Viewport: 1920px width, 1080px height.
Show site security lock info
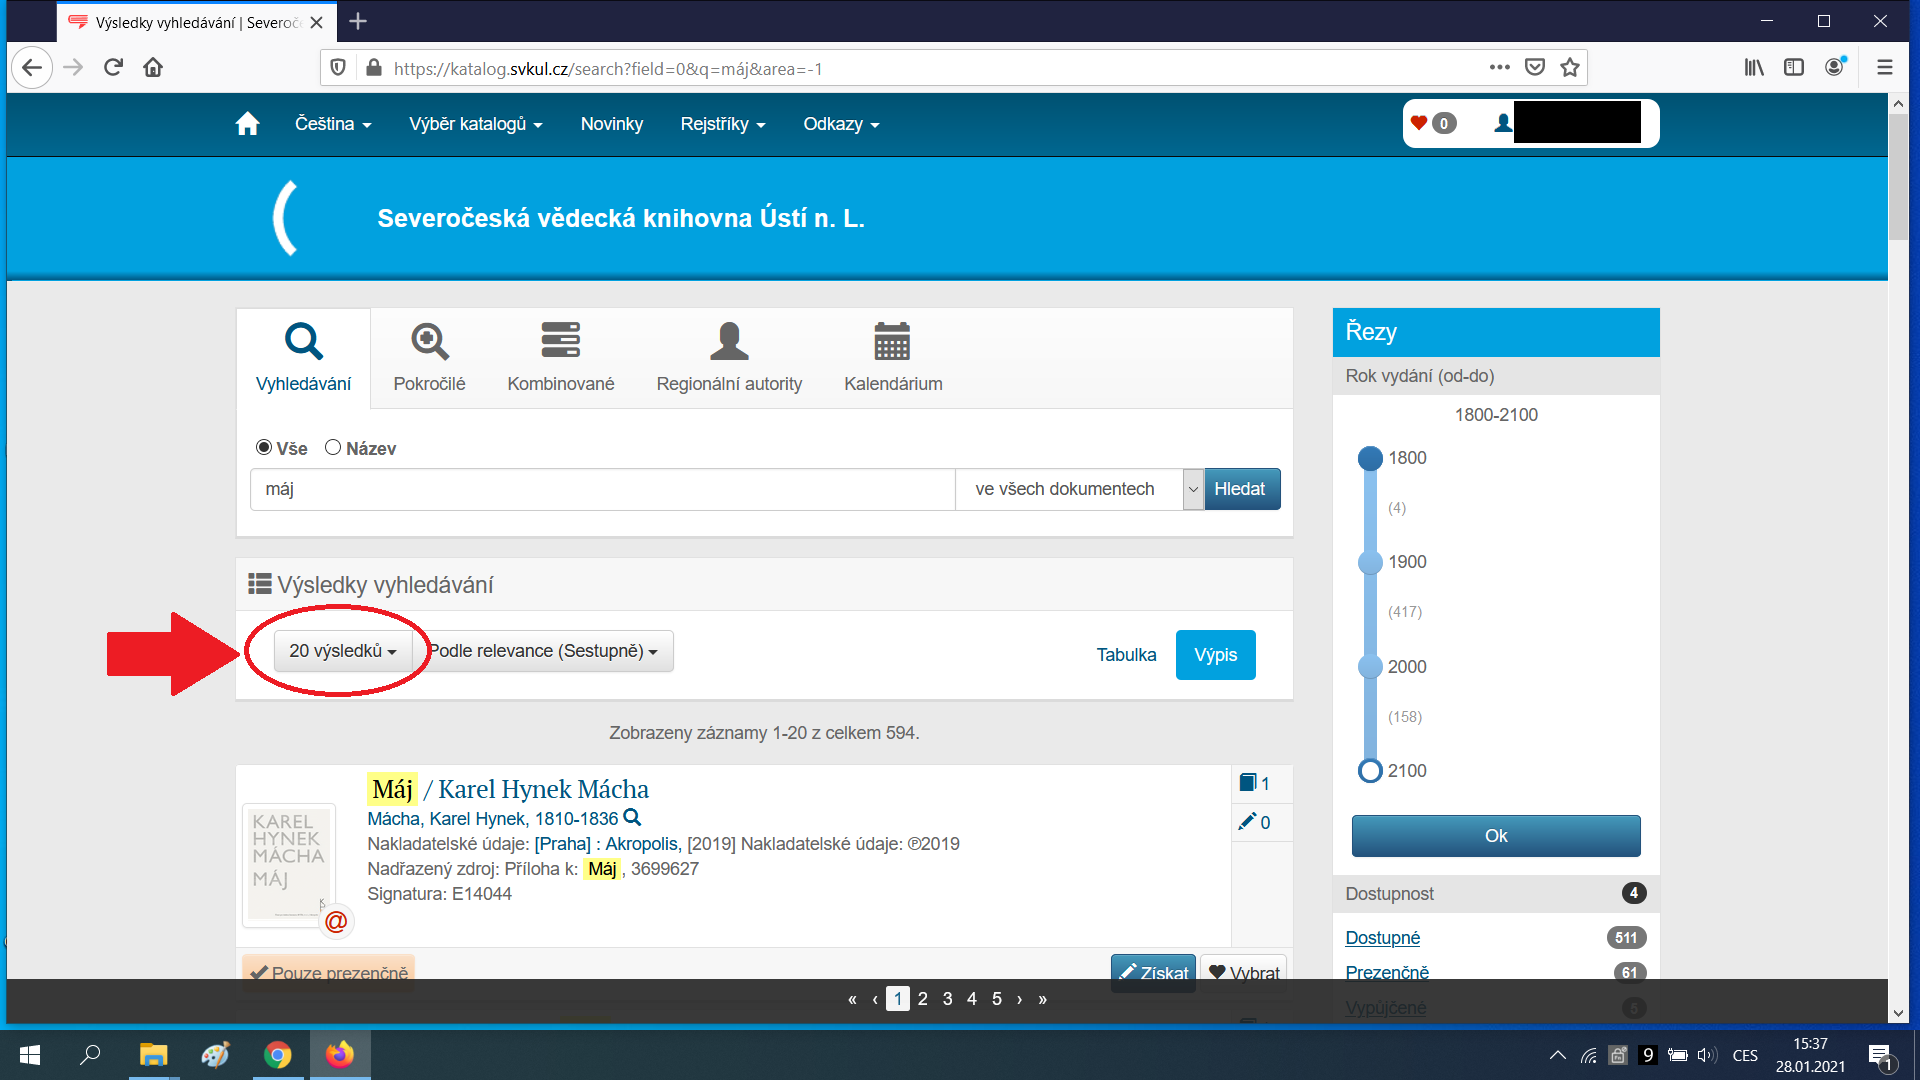(374, 68)
